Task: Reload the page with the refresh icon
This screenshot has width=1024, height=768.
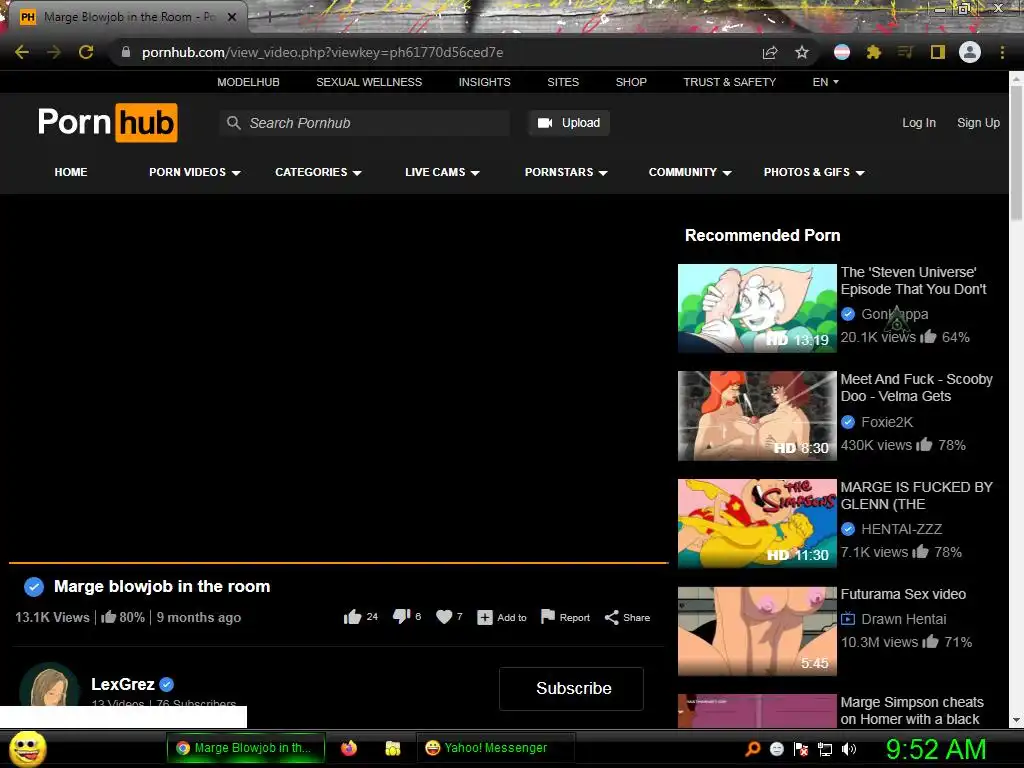Action: coord(86,52)
